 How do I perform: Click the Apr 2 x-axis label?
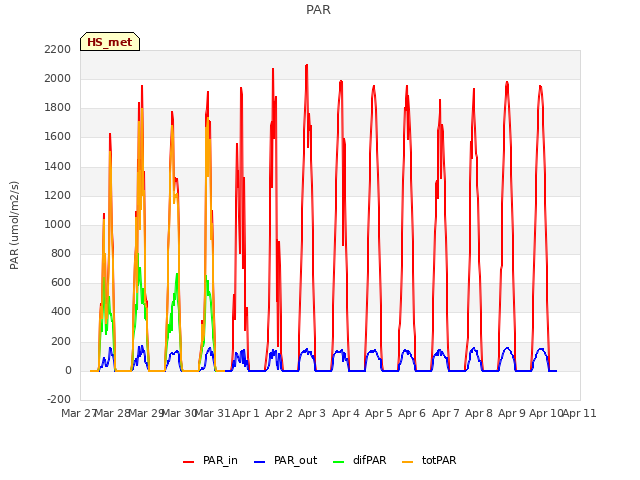pos(279,413)
